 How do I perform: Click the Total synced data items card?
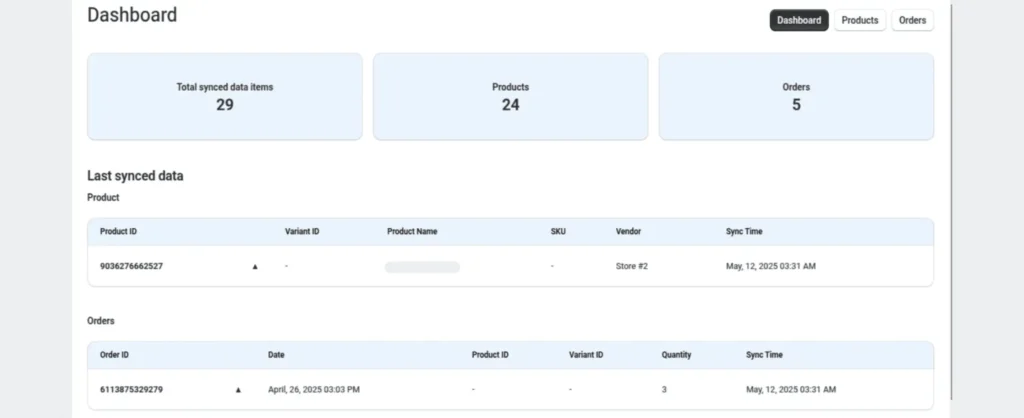click(x=225, y=96)
